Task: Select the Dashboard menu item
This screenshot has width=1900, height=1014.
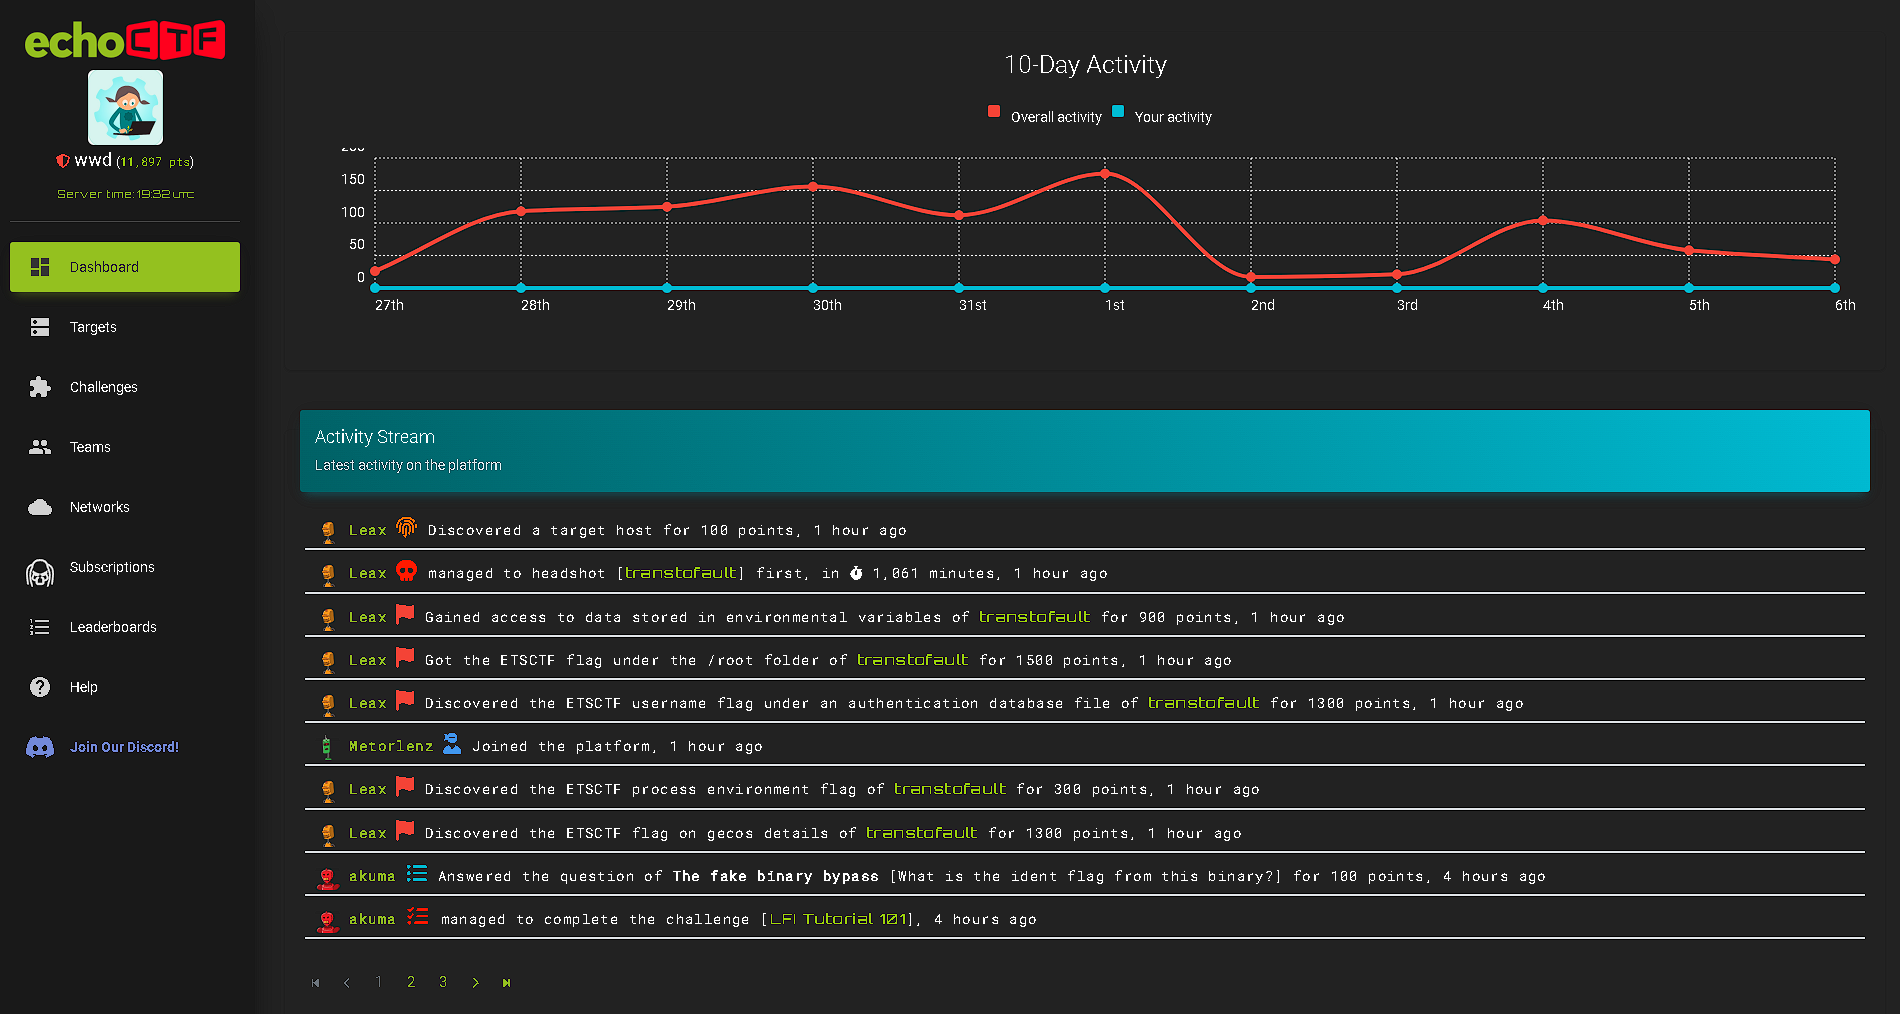Action: pos(125,267)
